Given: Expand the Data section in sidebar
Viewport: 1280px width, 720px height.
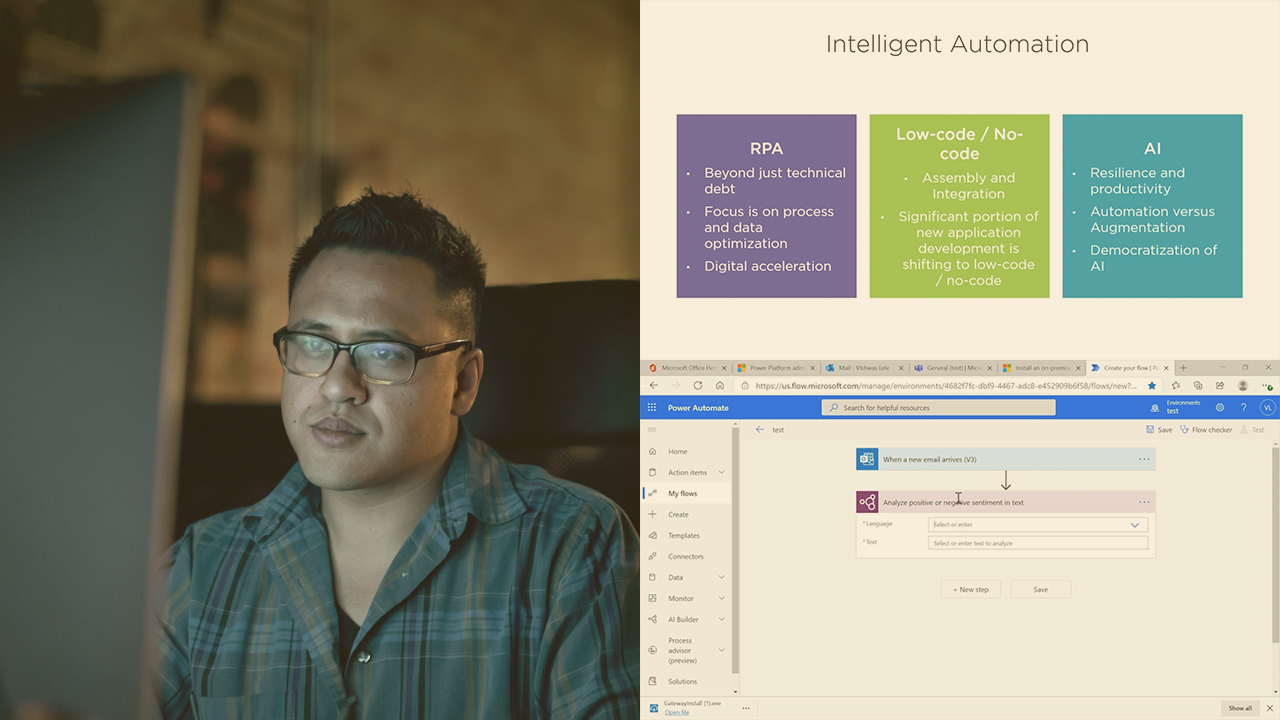Looking at the screenshot, I should (x=721, y=577).
